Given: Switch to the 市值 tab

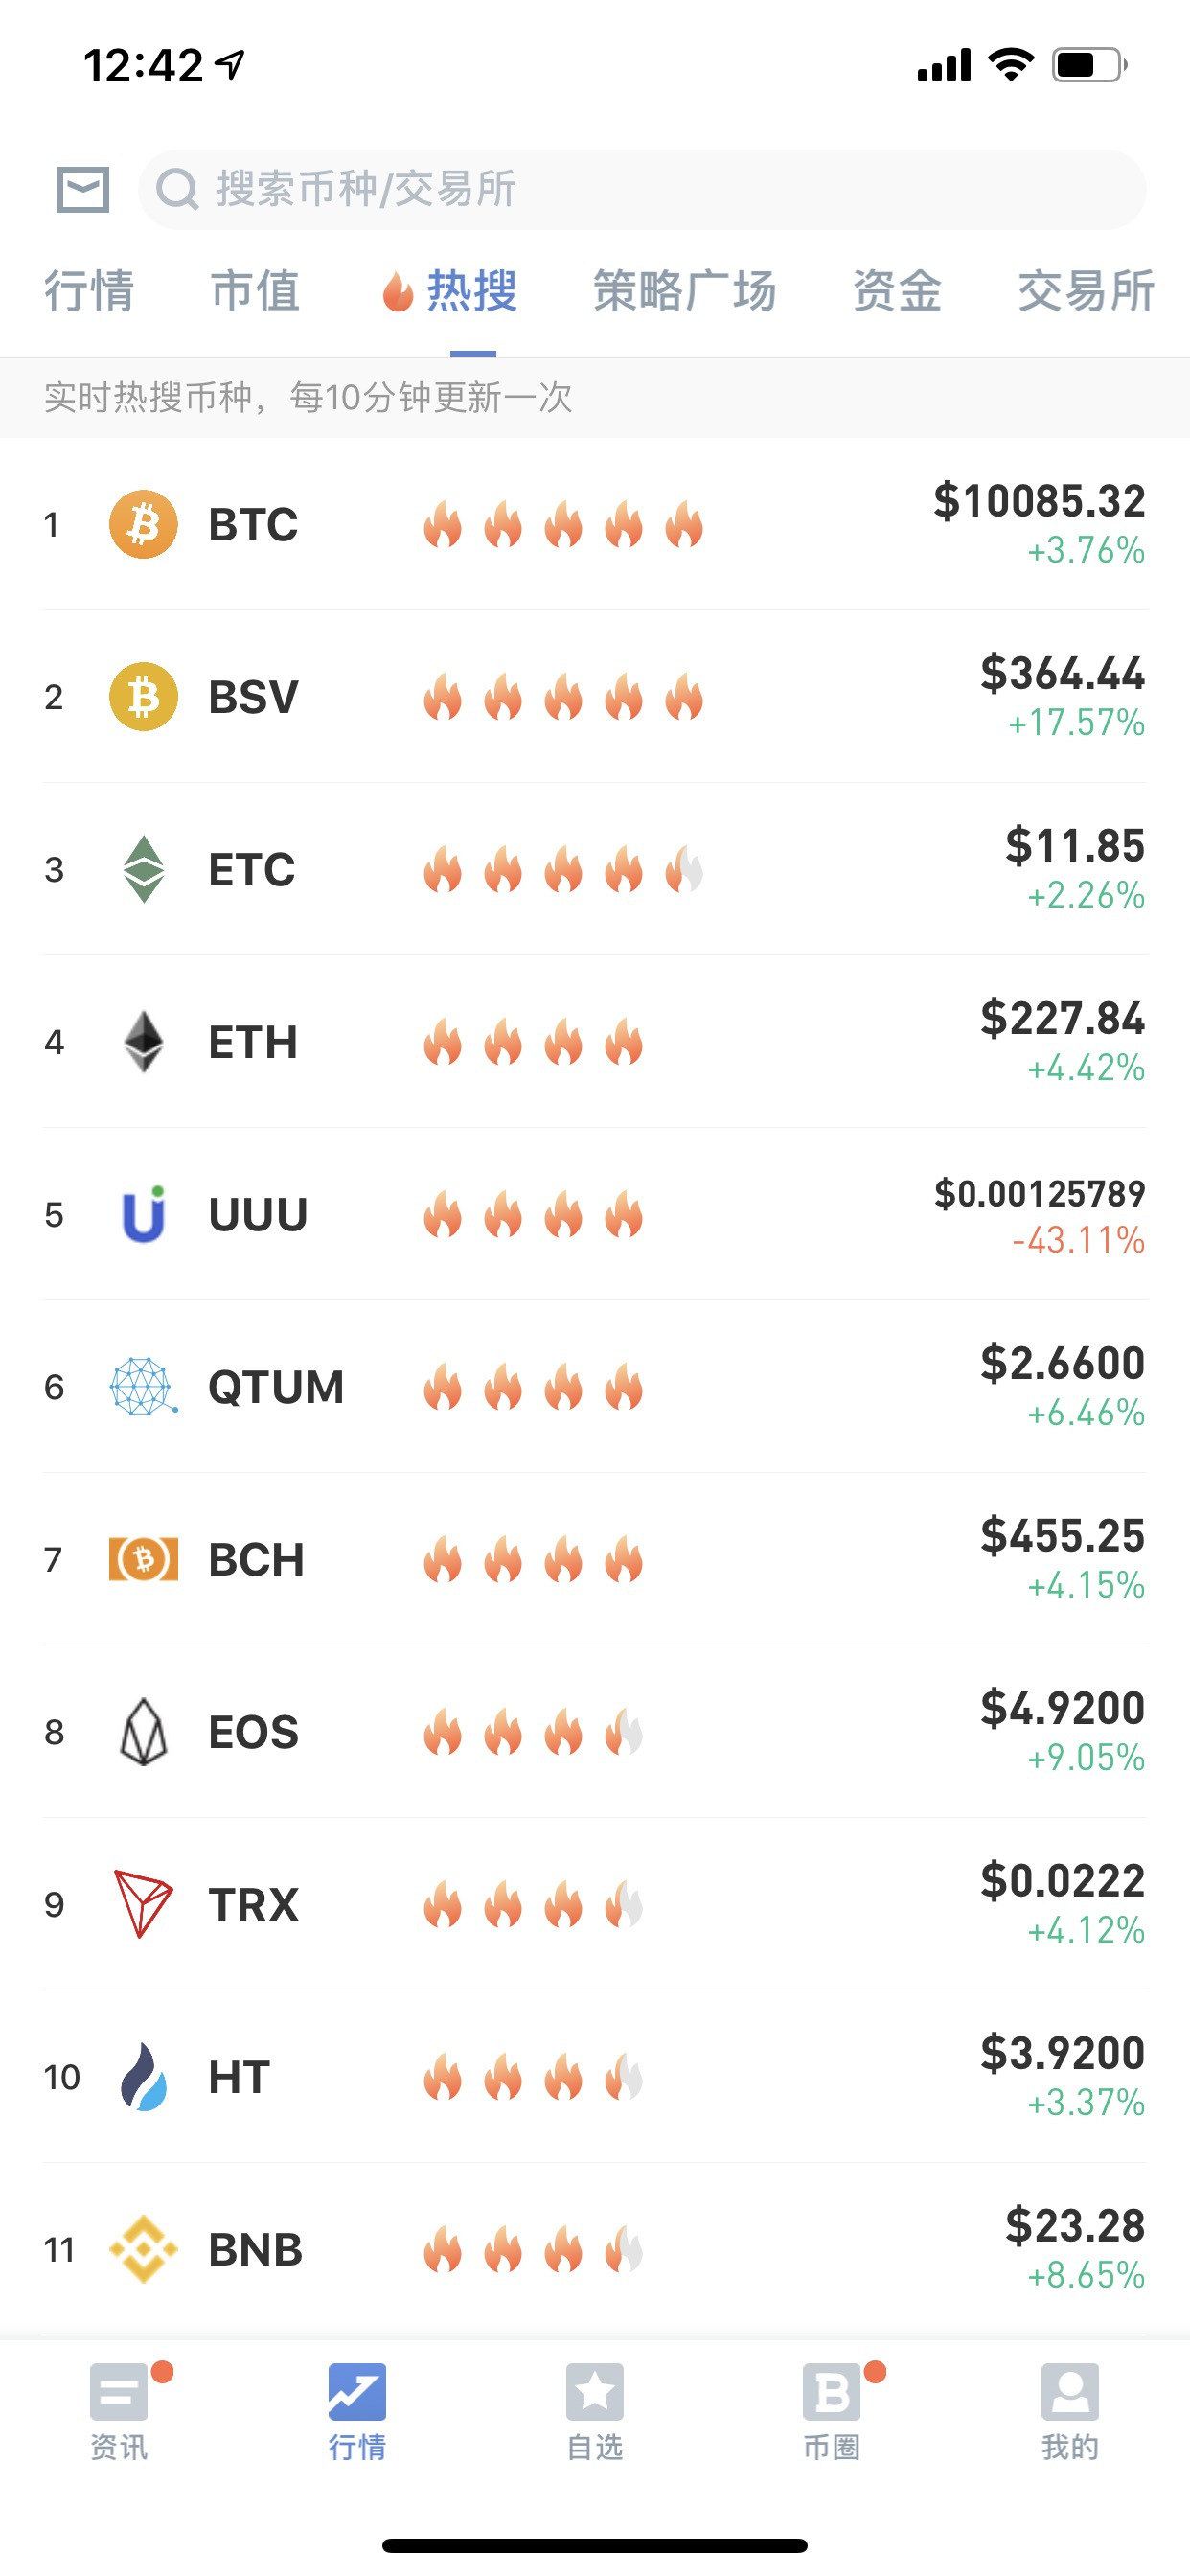Looking at the screenshot, I should click(x=255, y=291).
